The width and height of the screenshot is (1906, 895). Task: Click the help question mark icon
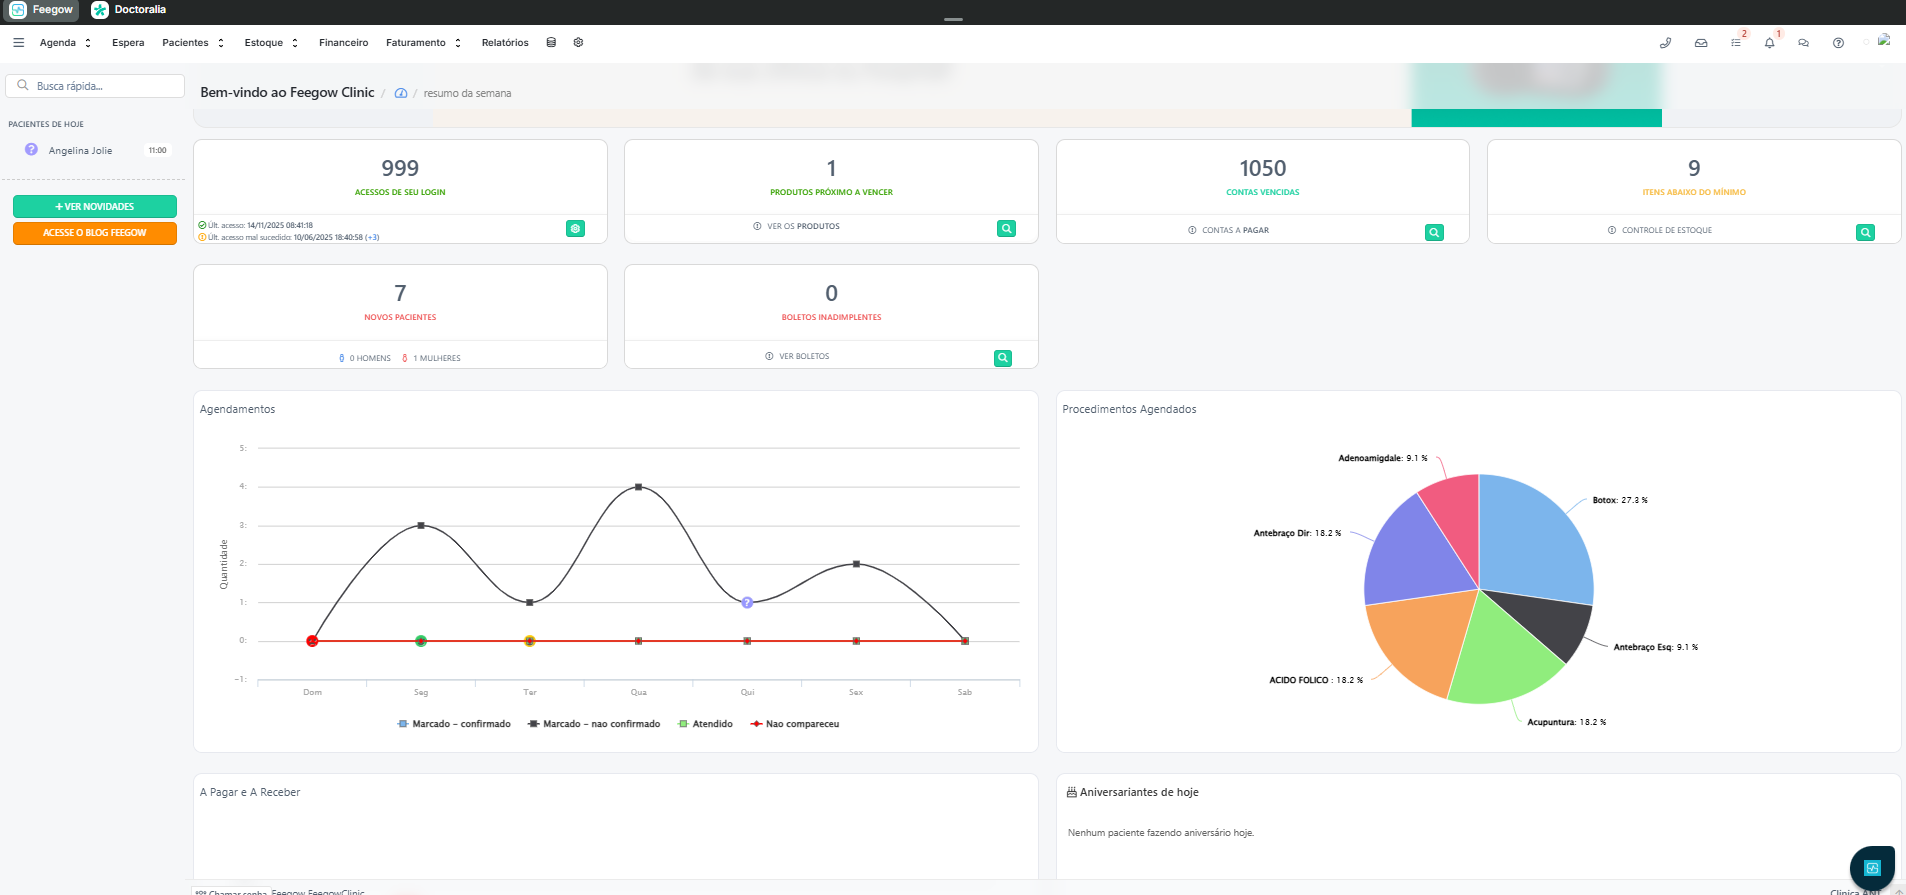tap(1838, 43)
